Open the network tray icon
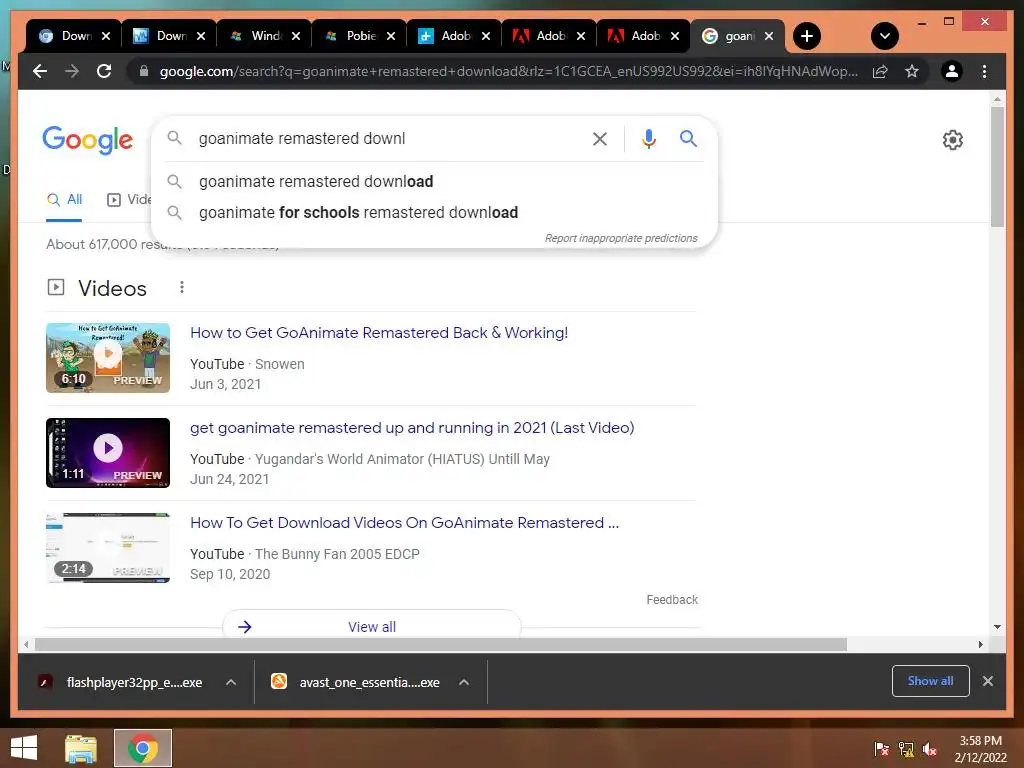Image resolution: width=1024 pixels, height=768 pixels. pyautogui.click(x=906, y=749)
